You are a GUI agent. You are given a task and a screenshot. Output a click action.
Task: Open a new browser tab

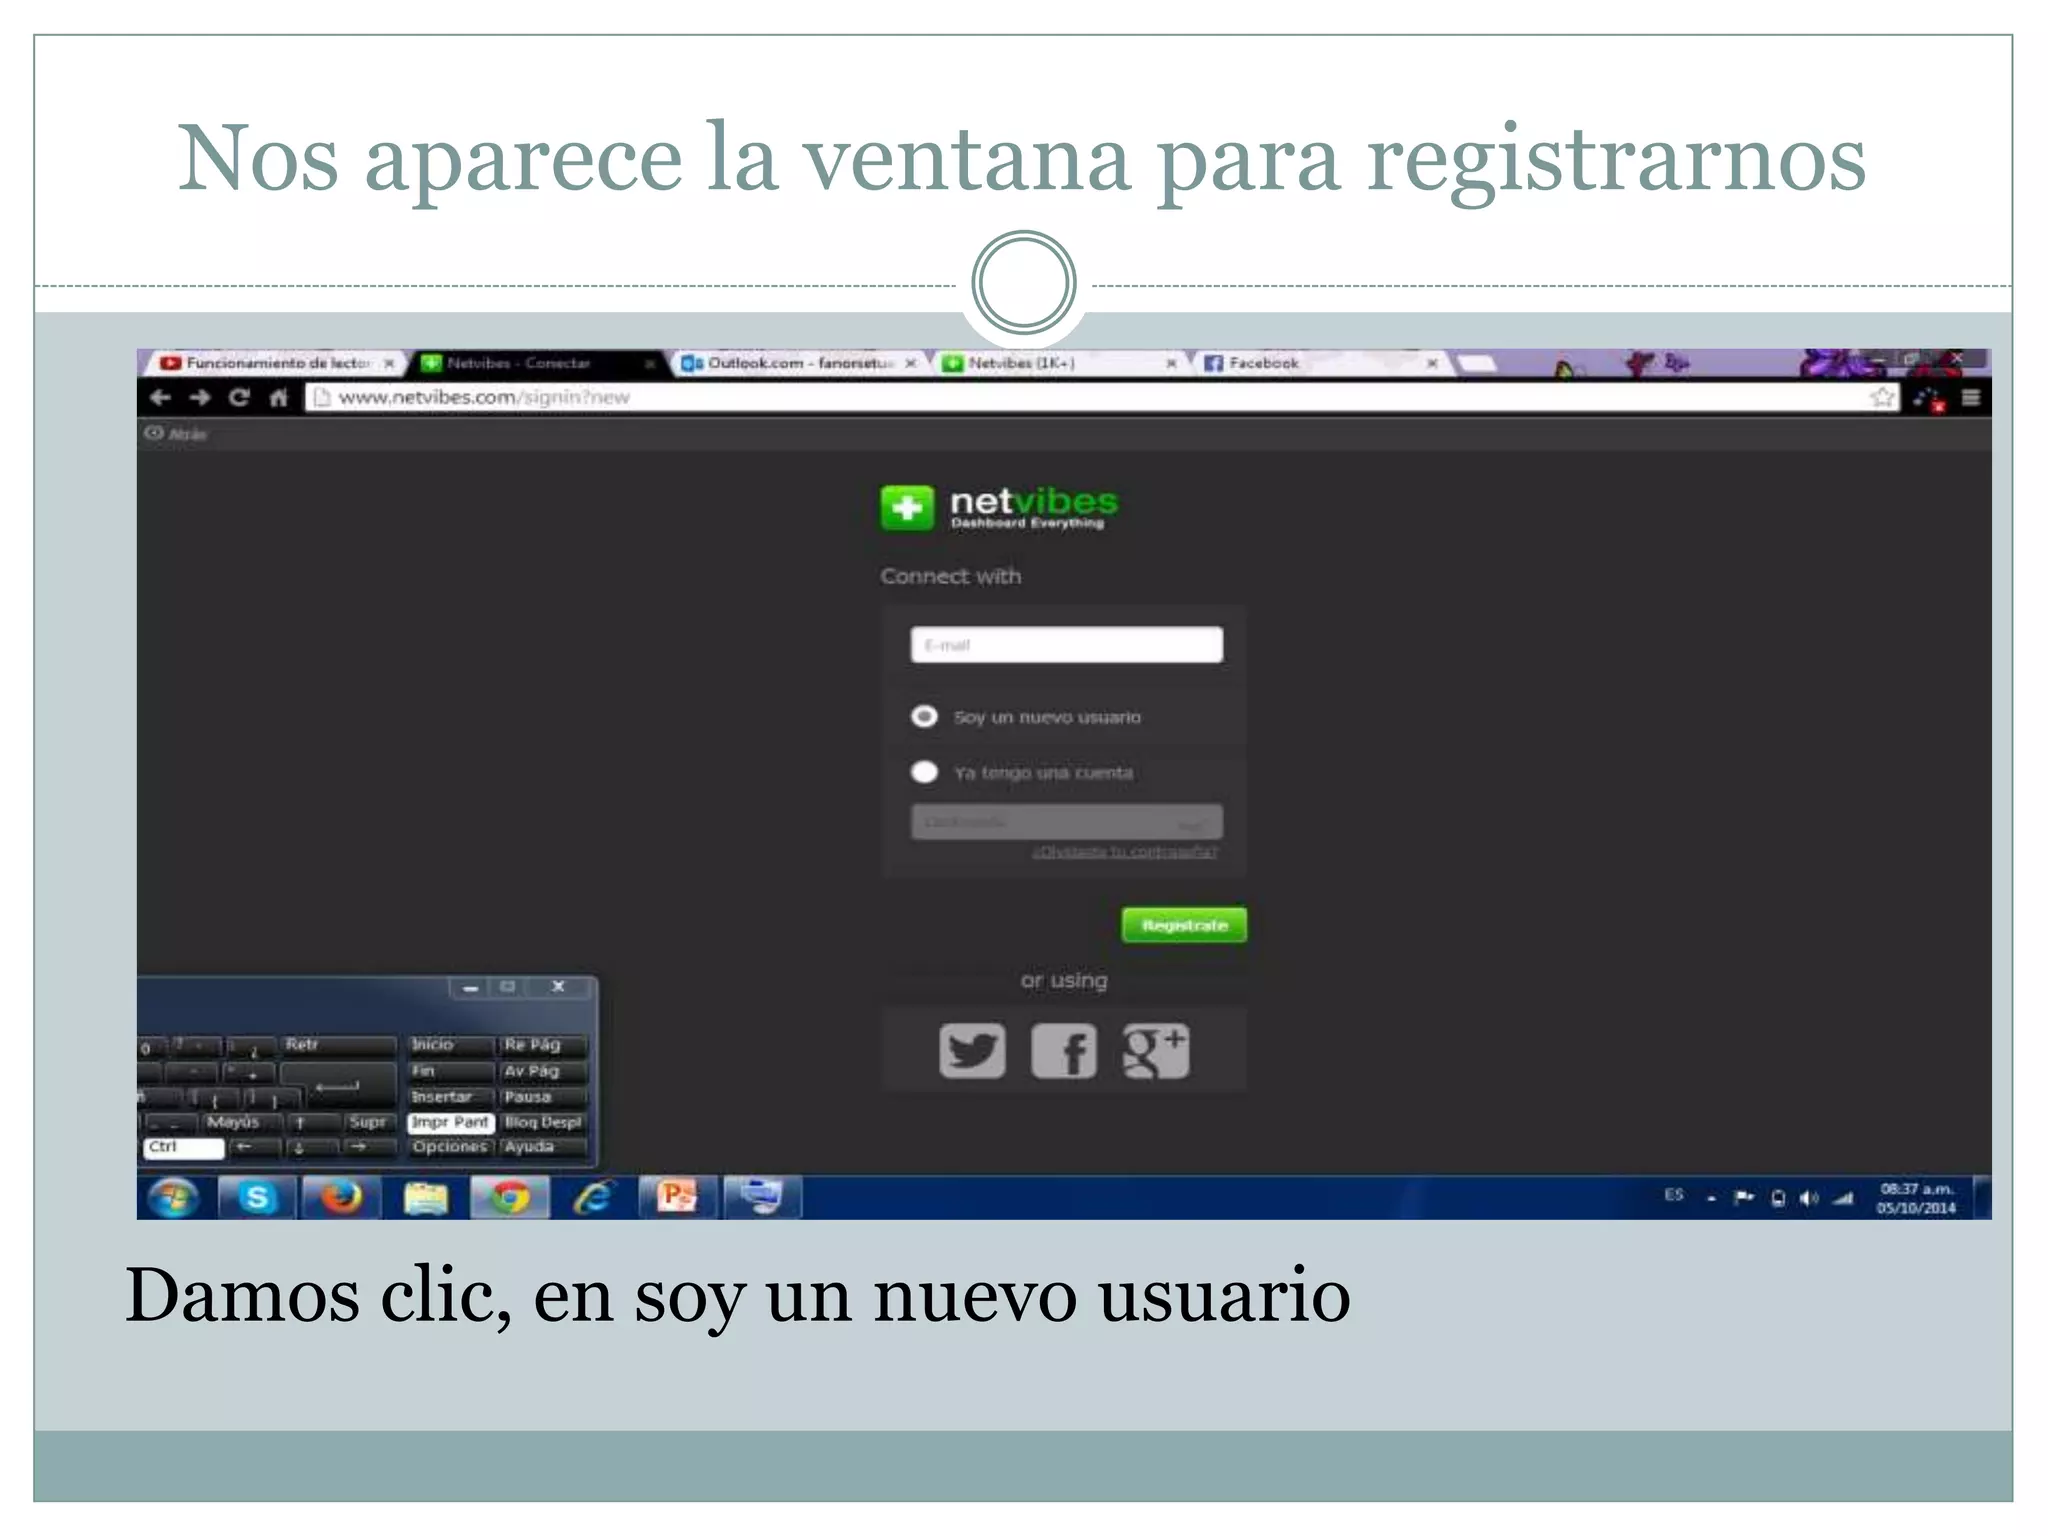1476,363
